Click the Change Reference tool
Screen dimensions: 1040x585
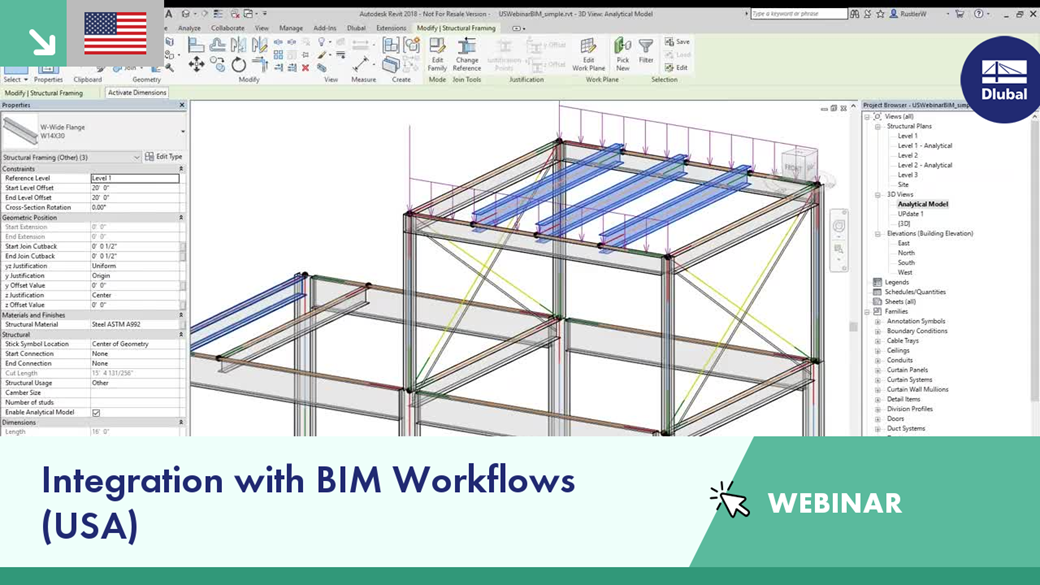click(467, 54)
